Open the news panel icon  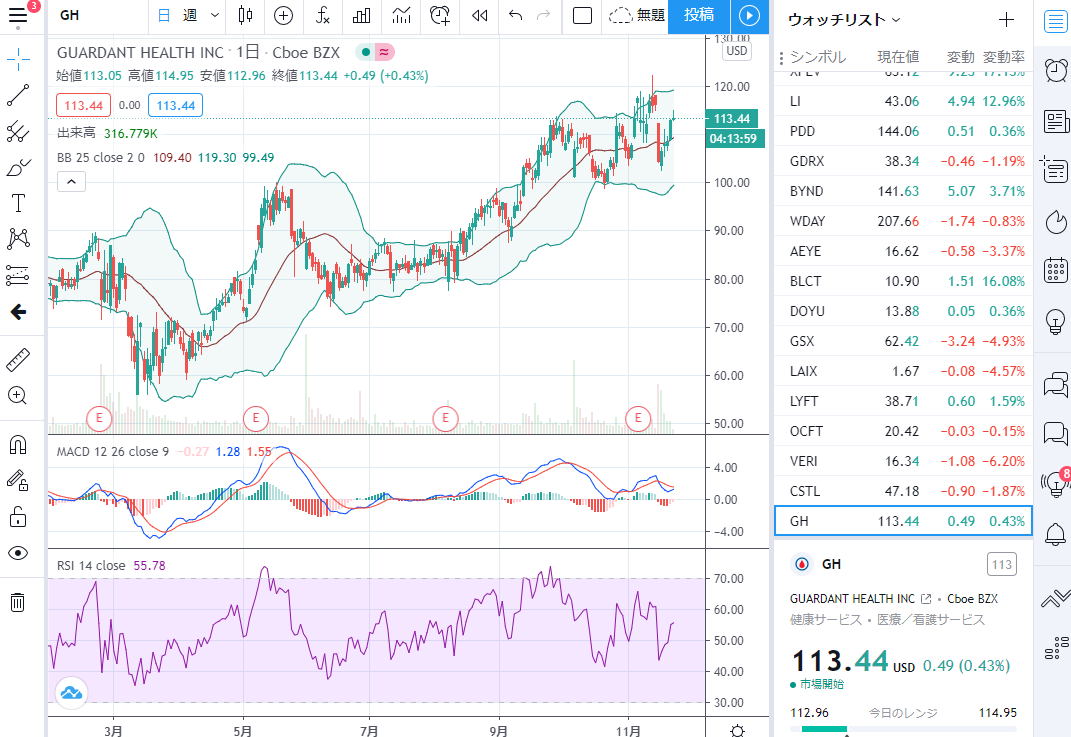point(1056,122)
